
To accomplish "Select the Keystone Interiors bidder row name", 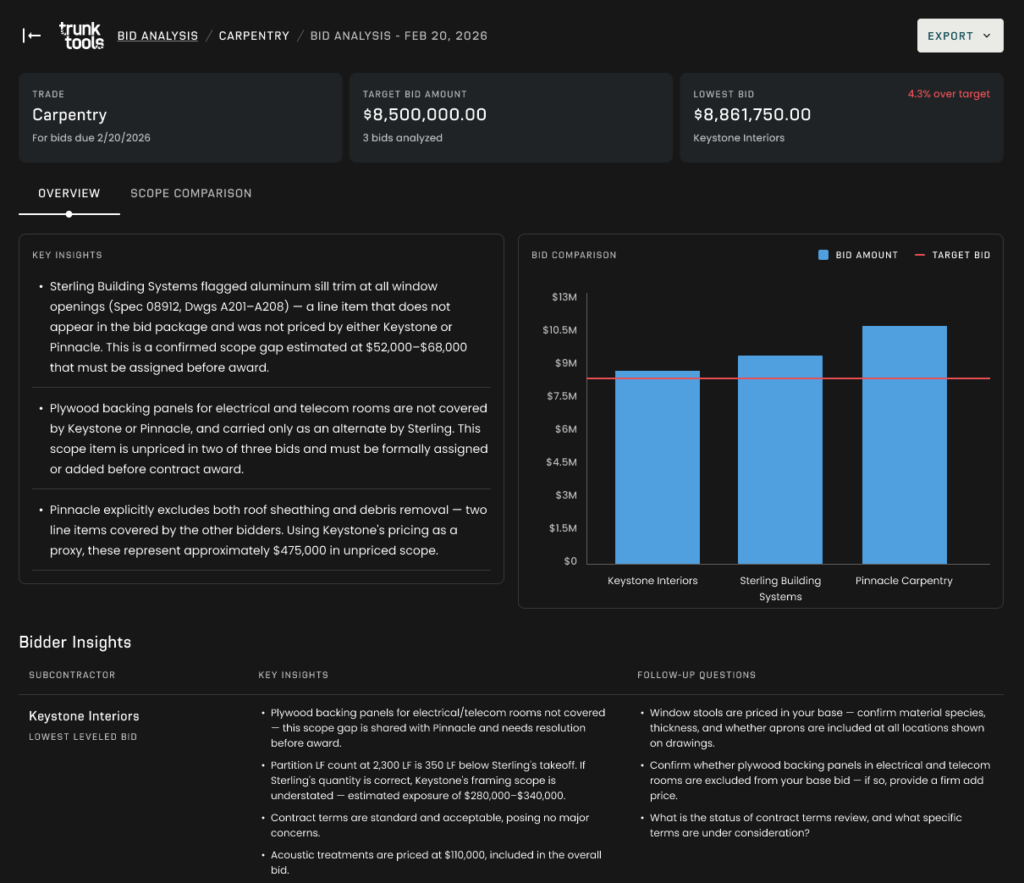I will tap(84, 716).
